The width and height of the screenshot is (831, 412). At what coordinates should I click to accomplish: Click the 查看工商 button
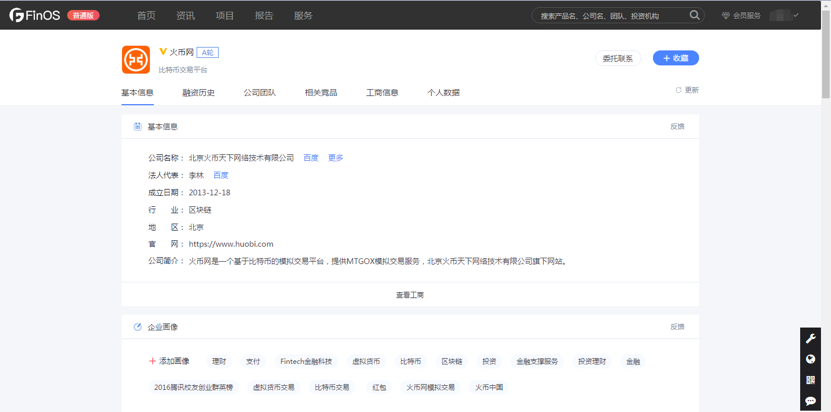pos(410,295)
